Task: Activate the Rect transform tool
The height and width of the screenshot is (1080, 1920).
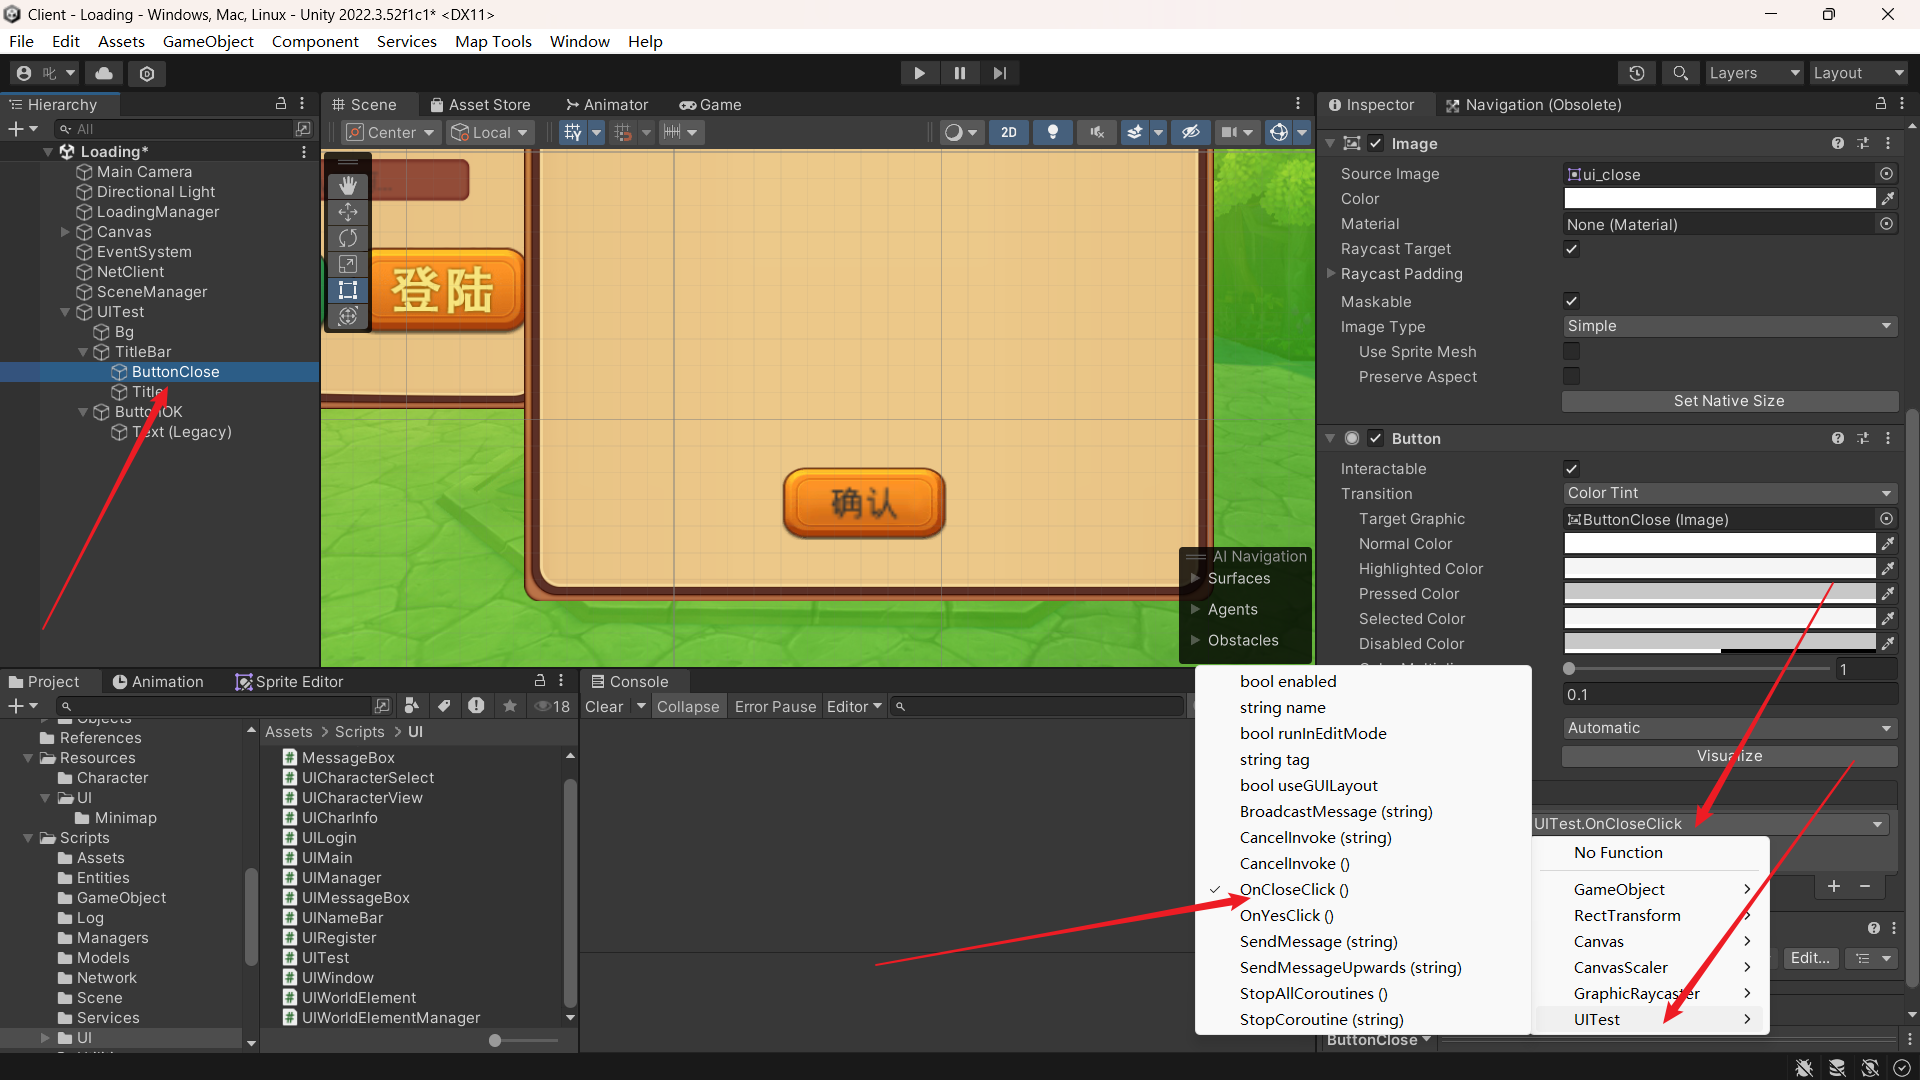Action: click(348, 290)
